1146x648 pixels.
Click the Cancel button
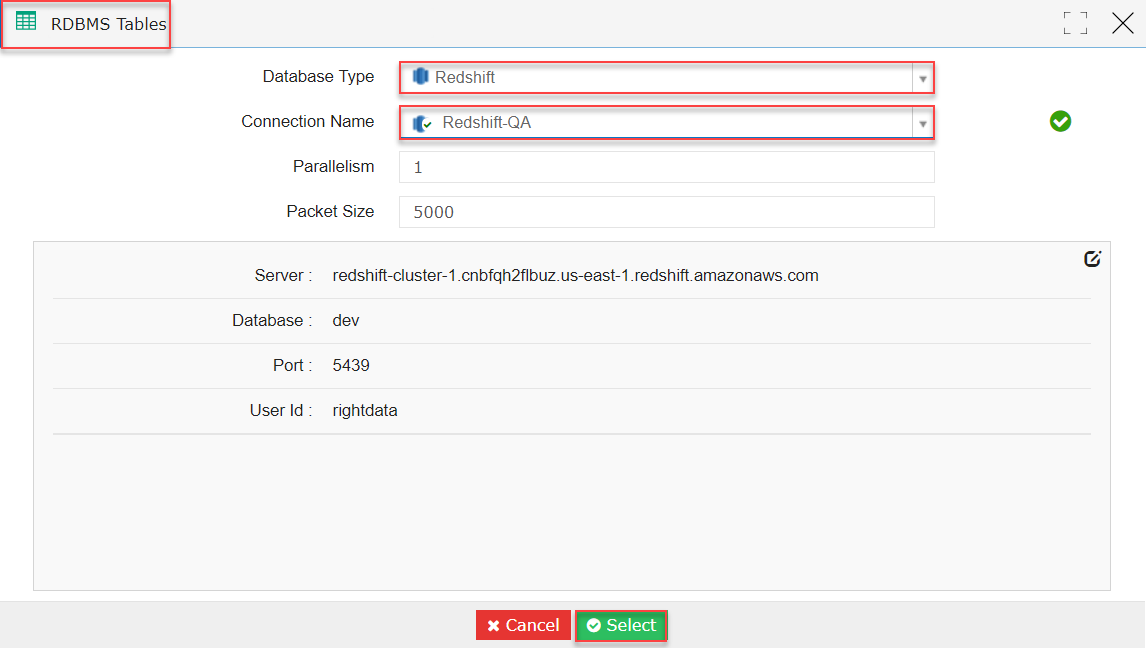[x=523, y=625]
